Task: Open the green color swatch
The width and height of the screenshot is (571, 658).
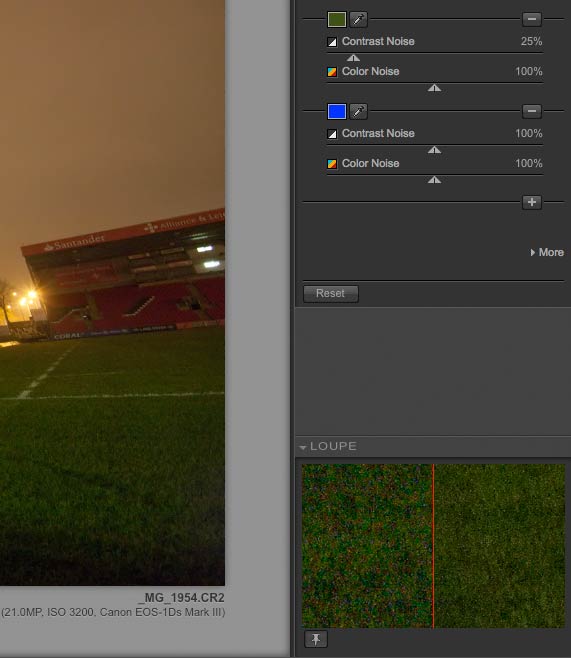Action: point(336,19)
